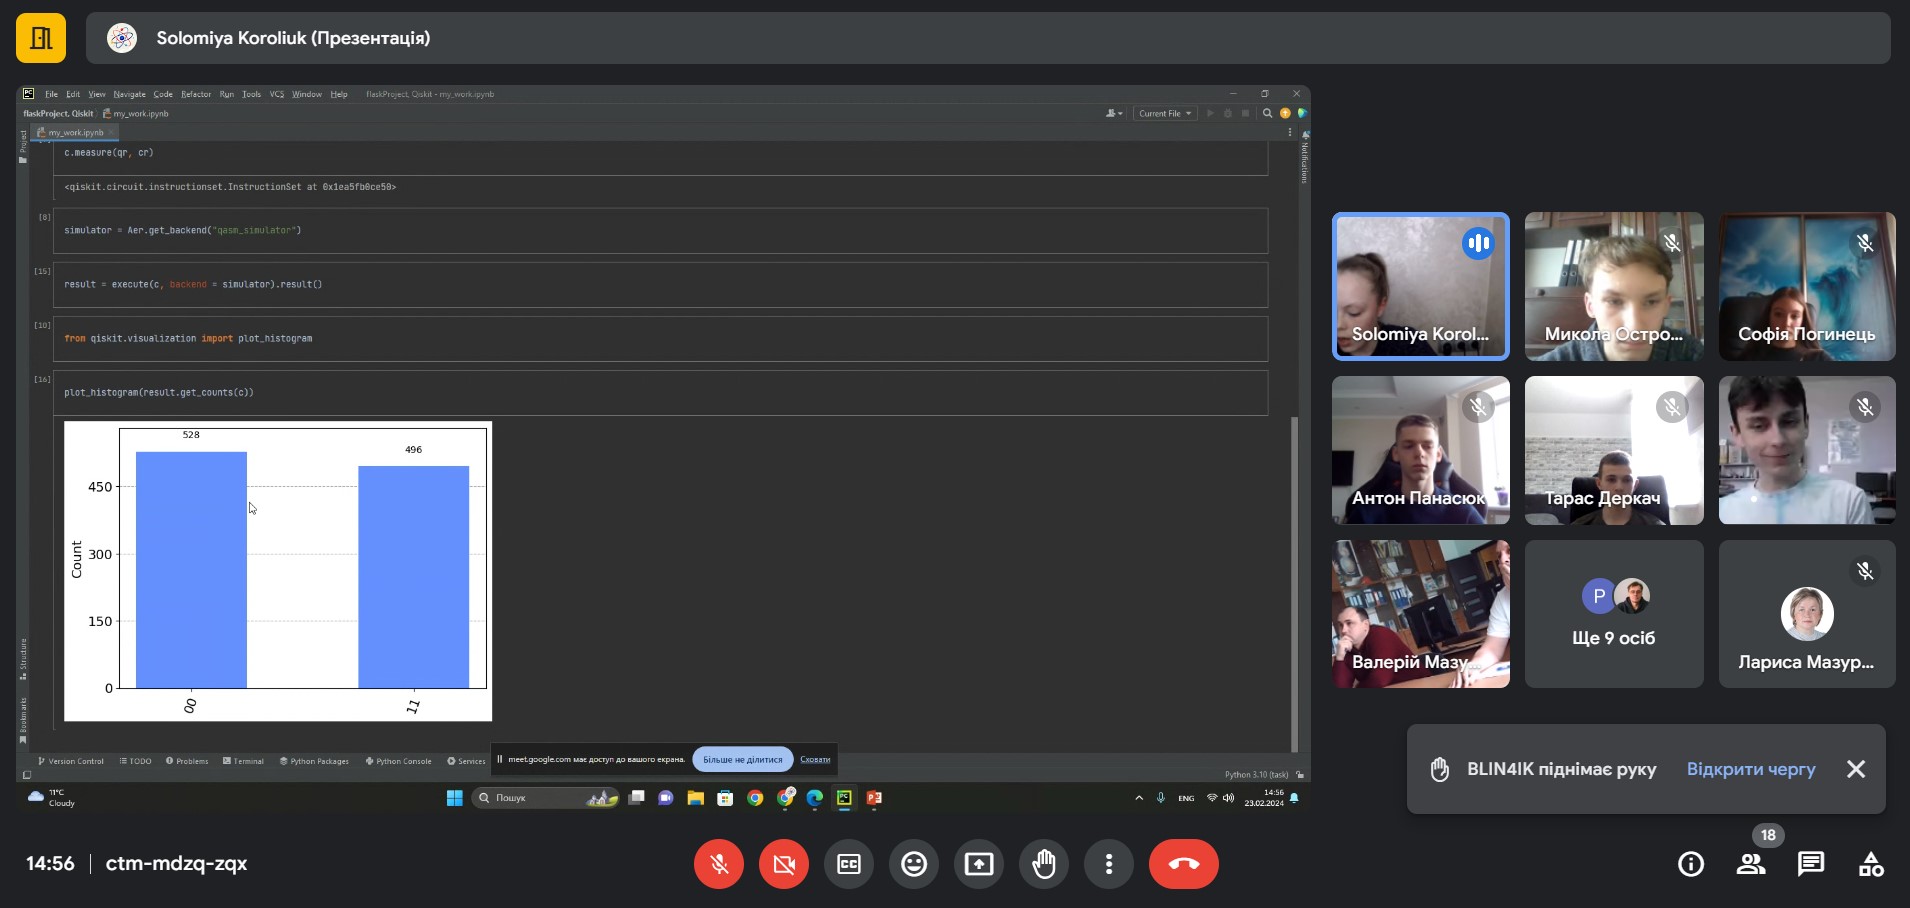Show the participants list
Image resolution: width=1910 pixels, height=908 pixels.
pos(1750,864)
